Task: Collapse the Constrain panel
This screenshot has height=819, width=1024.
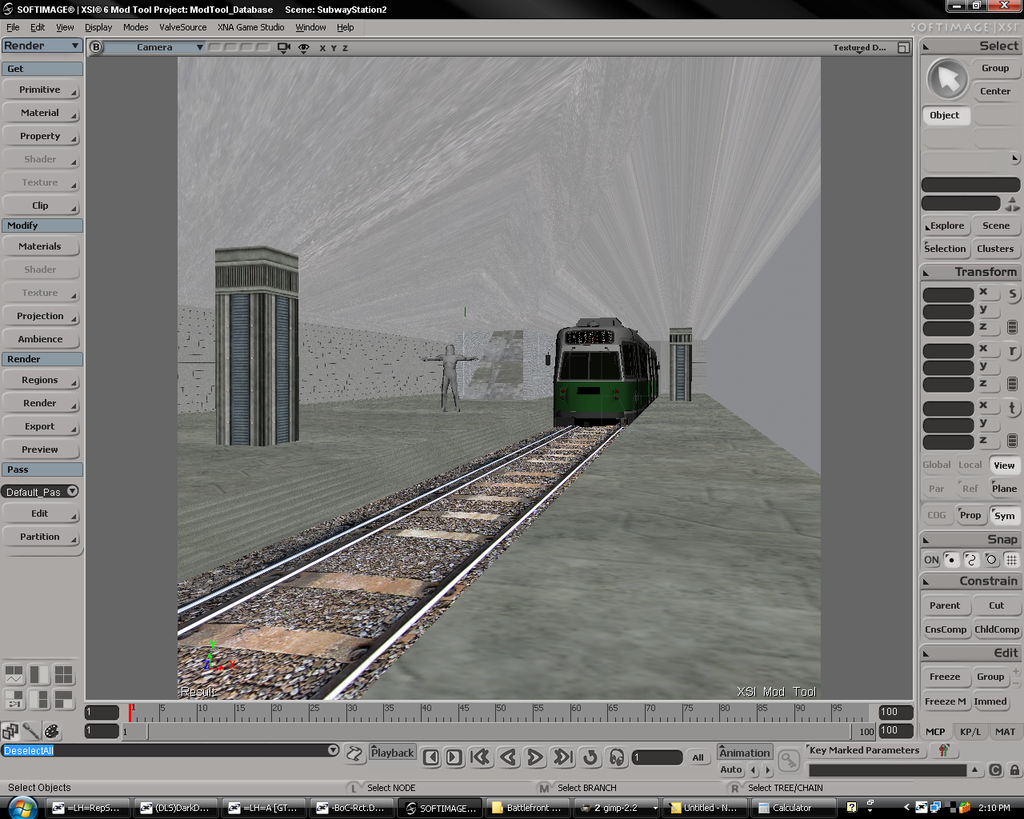Action: coord(926,581)
